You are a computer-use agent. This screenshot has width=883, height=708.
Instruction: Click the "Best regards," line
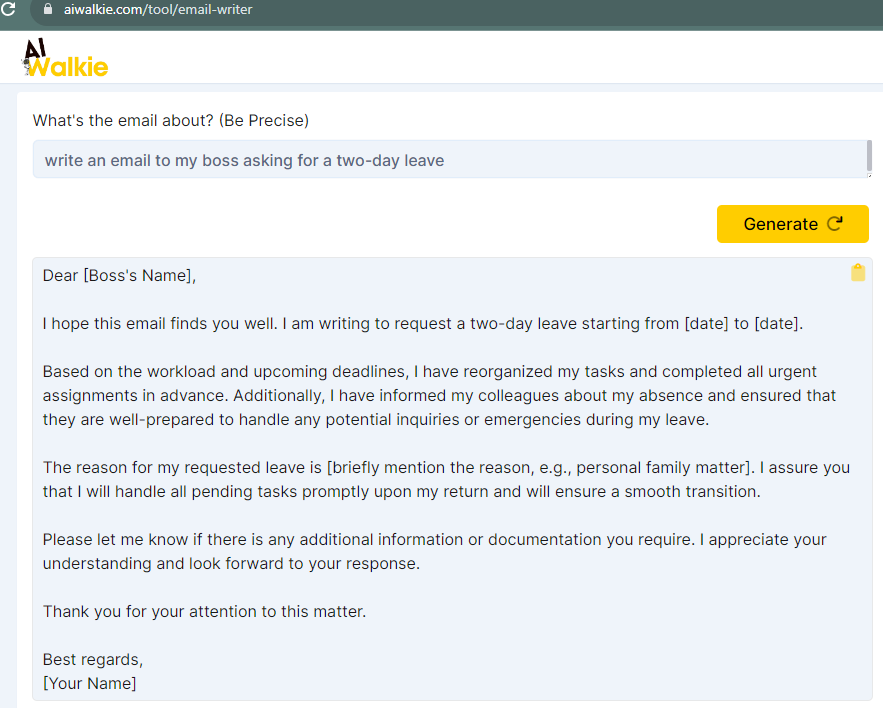(93, 660)
